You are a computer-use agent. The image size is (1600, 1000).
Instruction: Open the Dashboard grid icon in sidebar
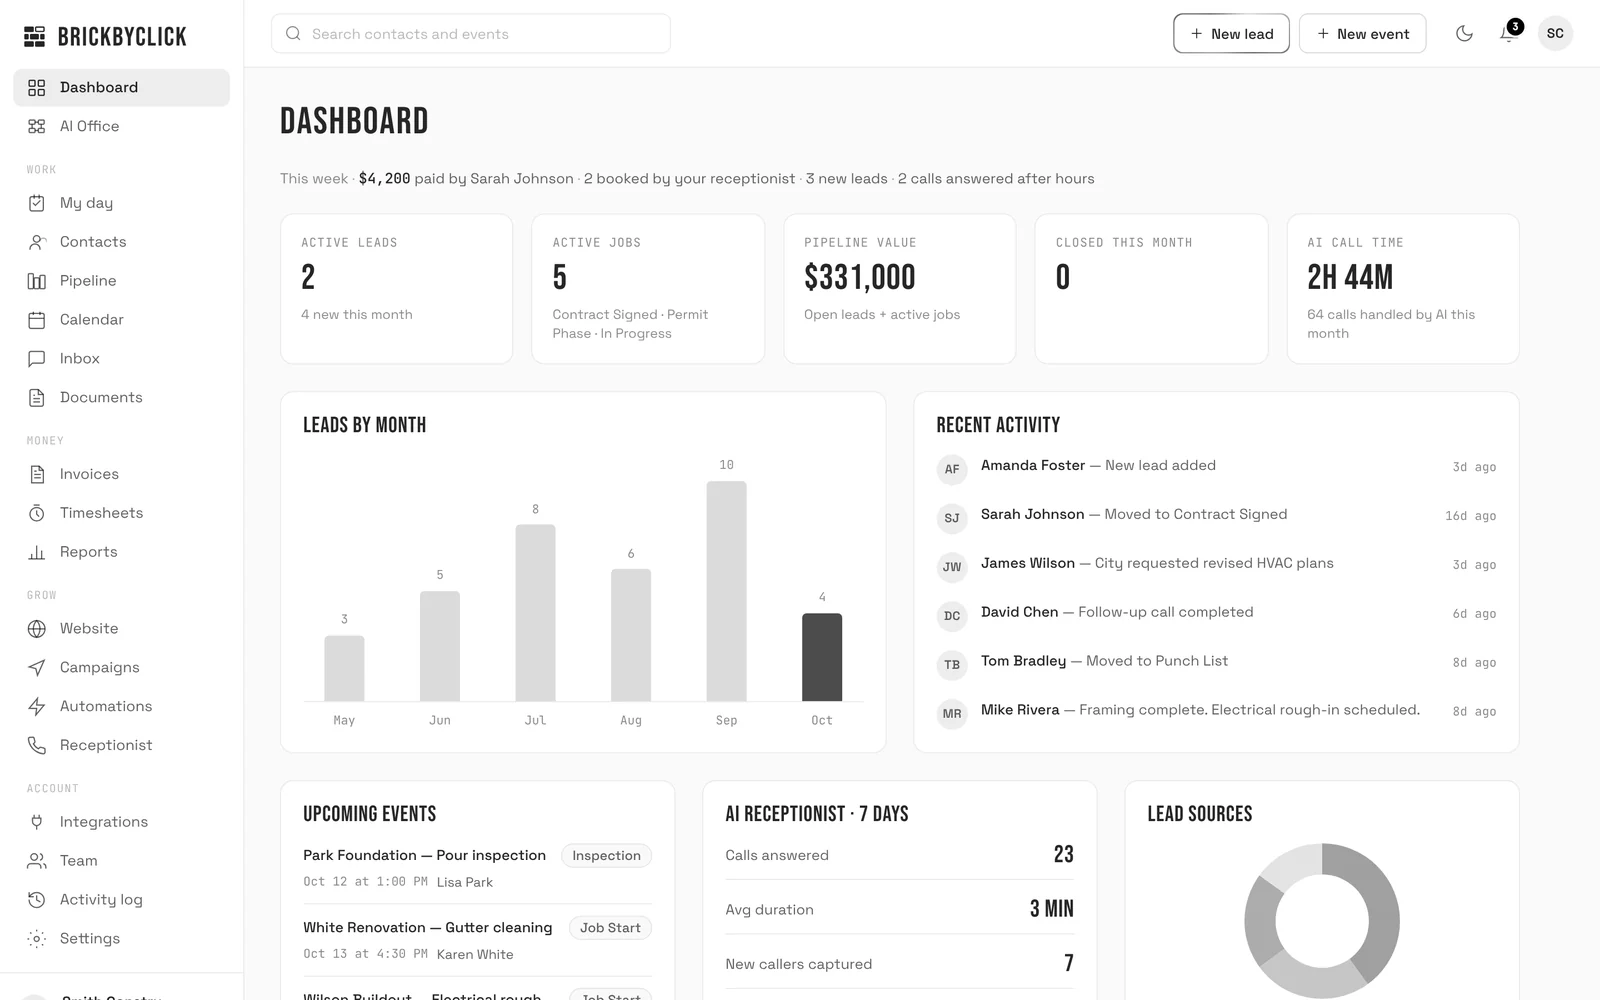click(37, 88)
